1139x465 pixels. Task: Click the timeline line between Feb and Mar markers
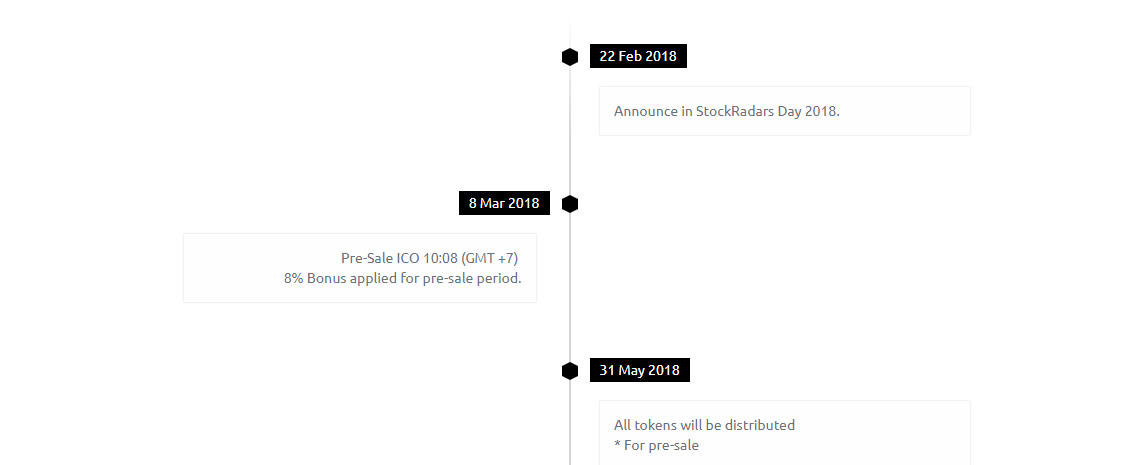[570, 131]
